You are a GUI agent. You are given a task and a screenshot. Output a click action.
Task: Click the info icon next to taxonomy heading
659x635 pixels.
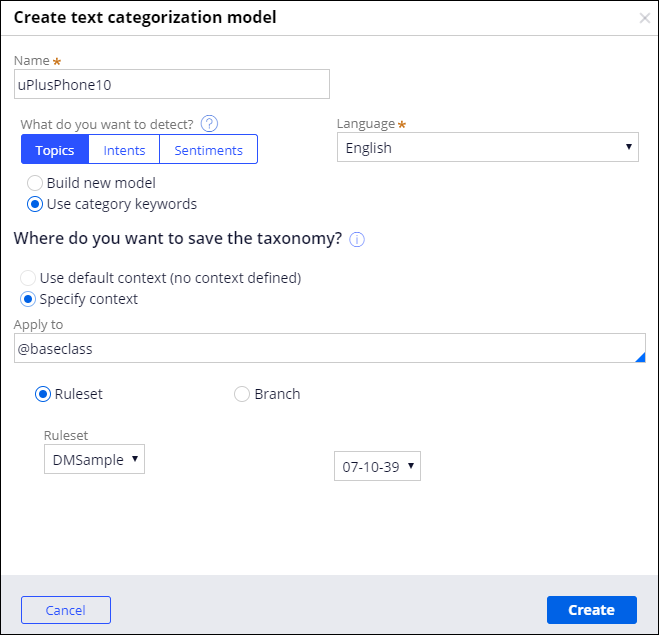[x=357, y=239]
